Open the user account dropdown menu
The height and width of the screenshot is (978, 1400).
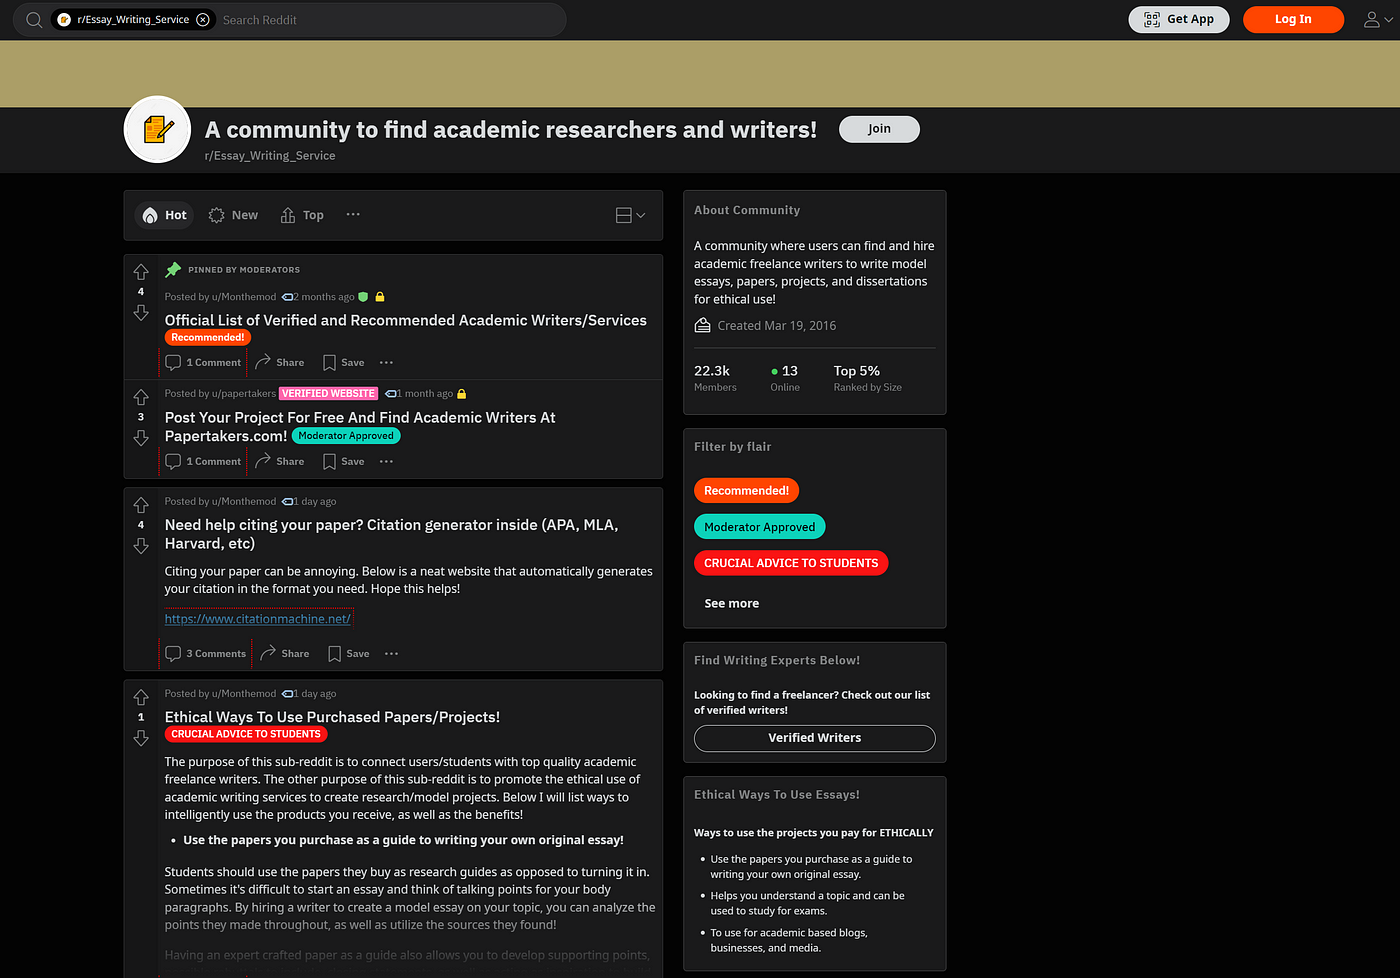1378,19
